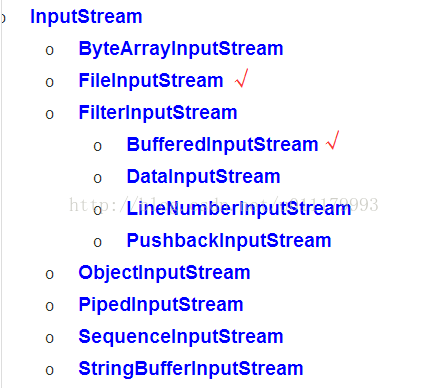
Task: Click the bullet before ObjectInputStream
Action: 50,275
